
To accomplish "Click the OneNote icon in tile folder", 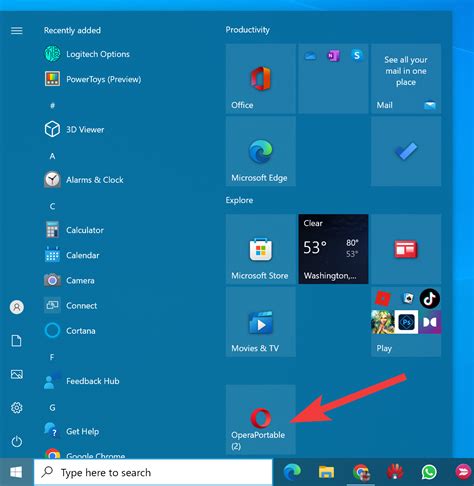I will click(333, 56).
